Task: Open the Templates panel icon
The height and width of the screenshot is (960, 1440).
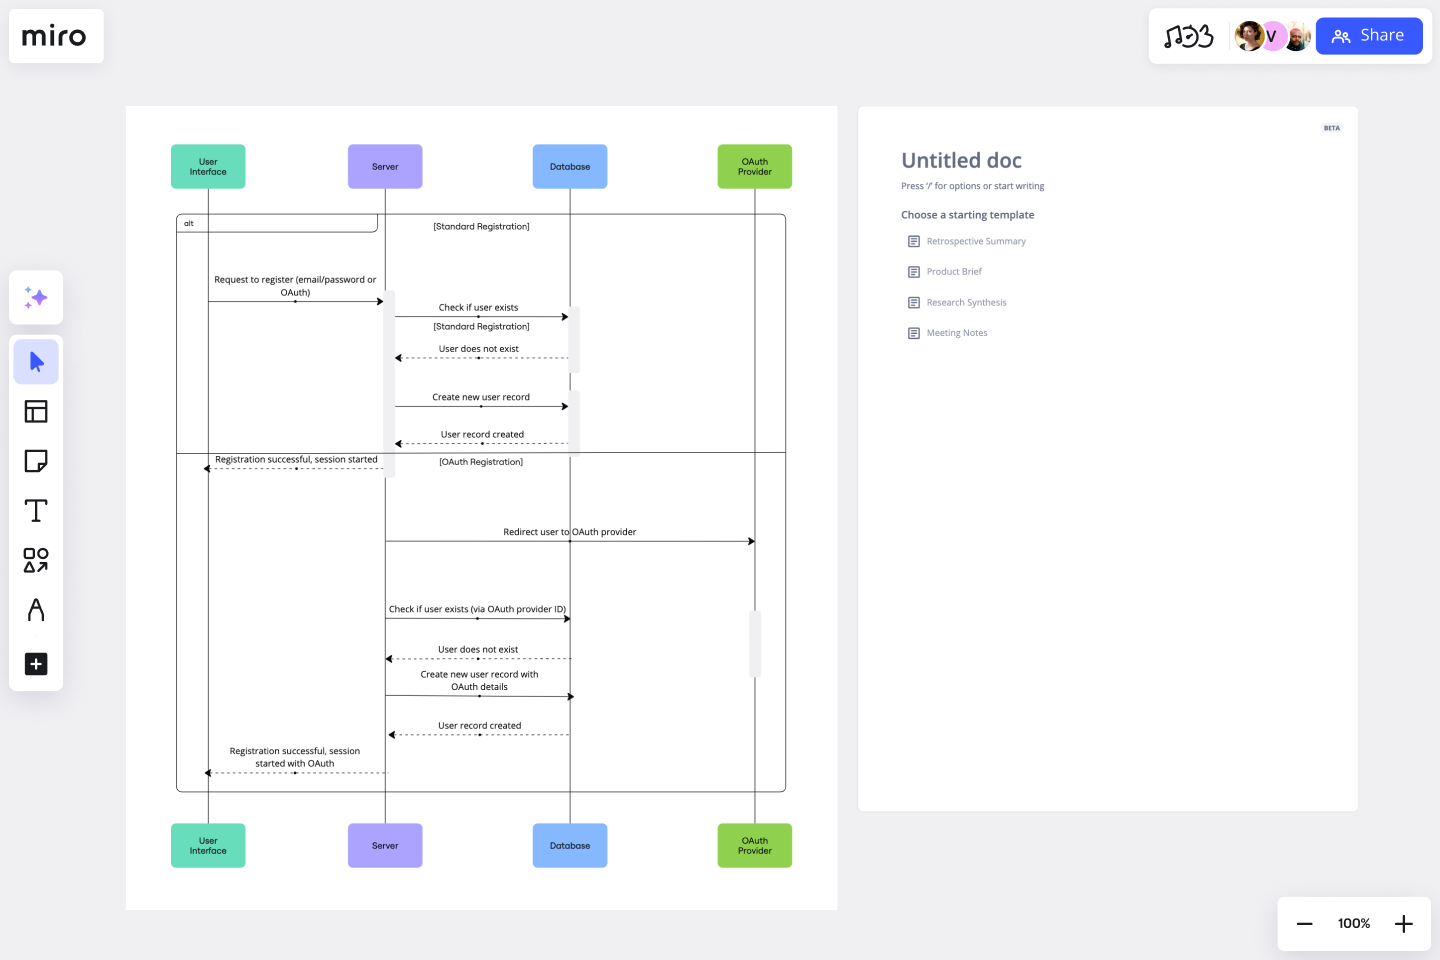Action: 36,411
